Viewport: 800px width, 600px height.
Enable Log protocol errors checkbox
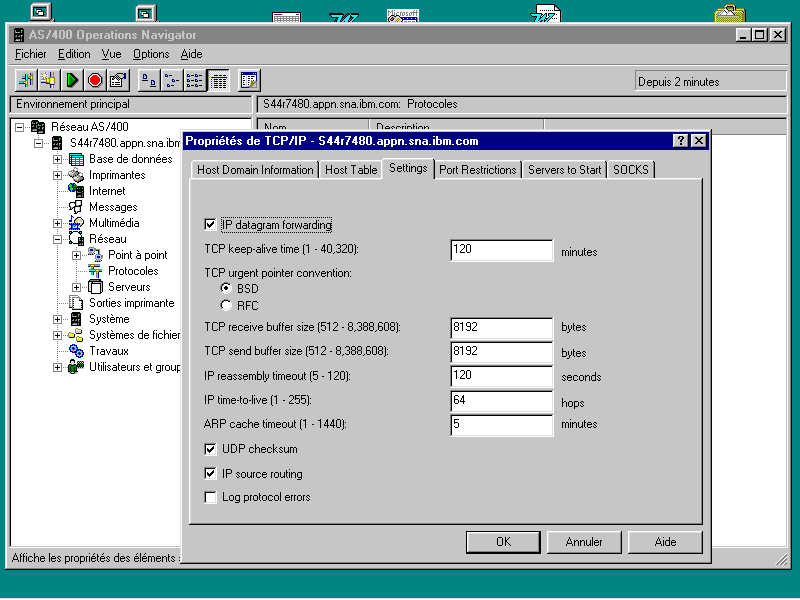pyautogui.click(x=210, y=497)
